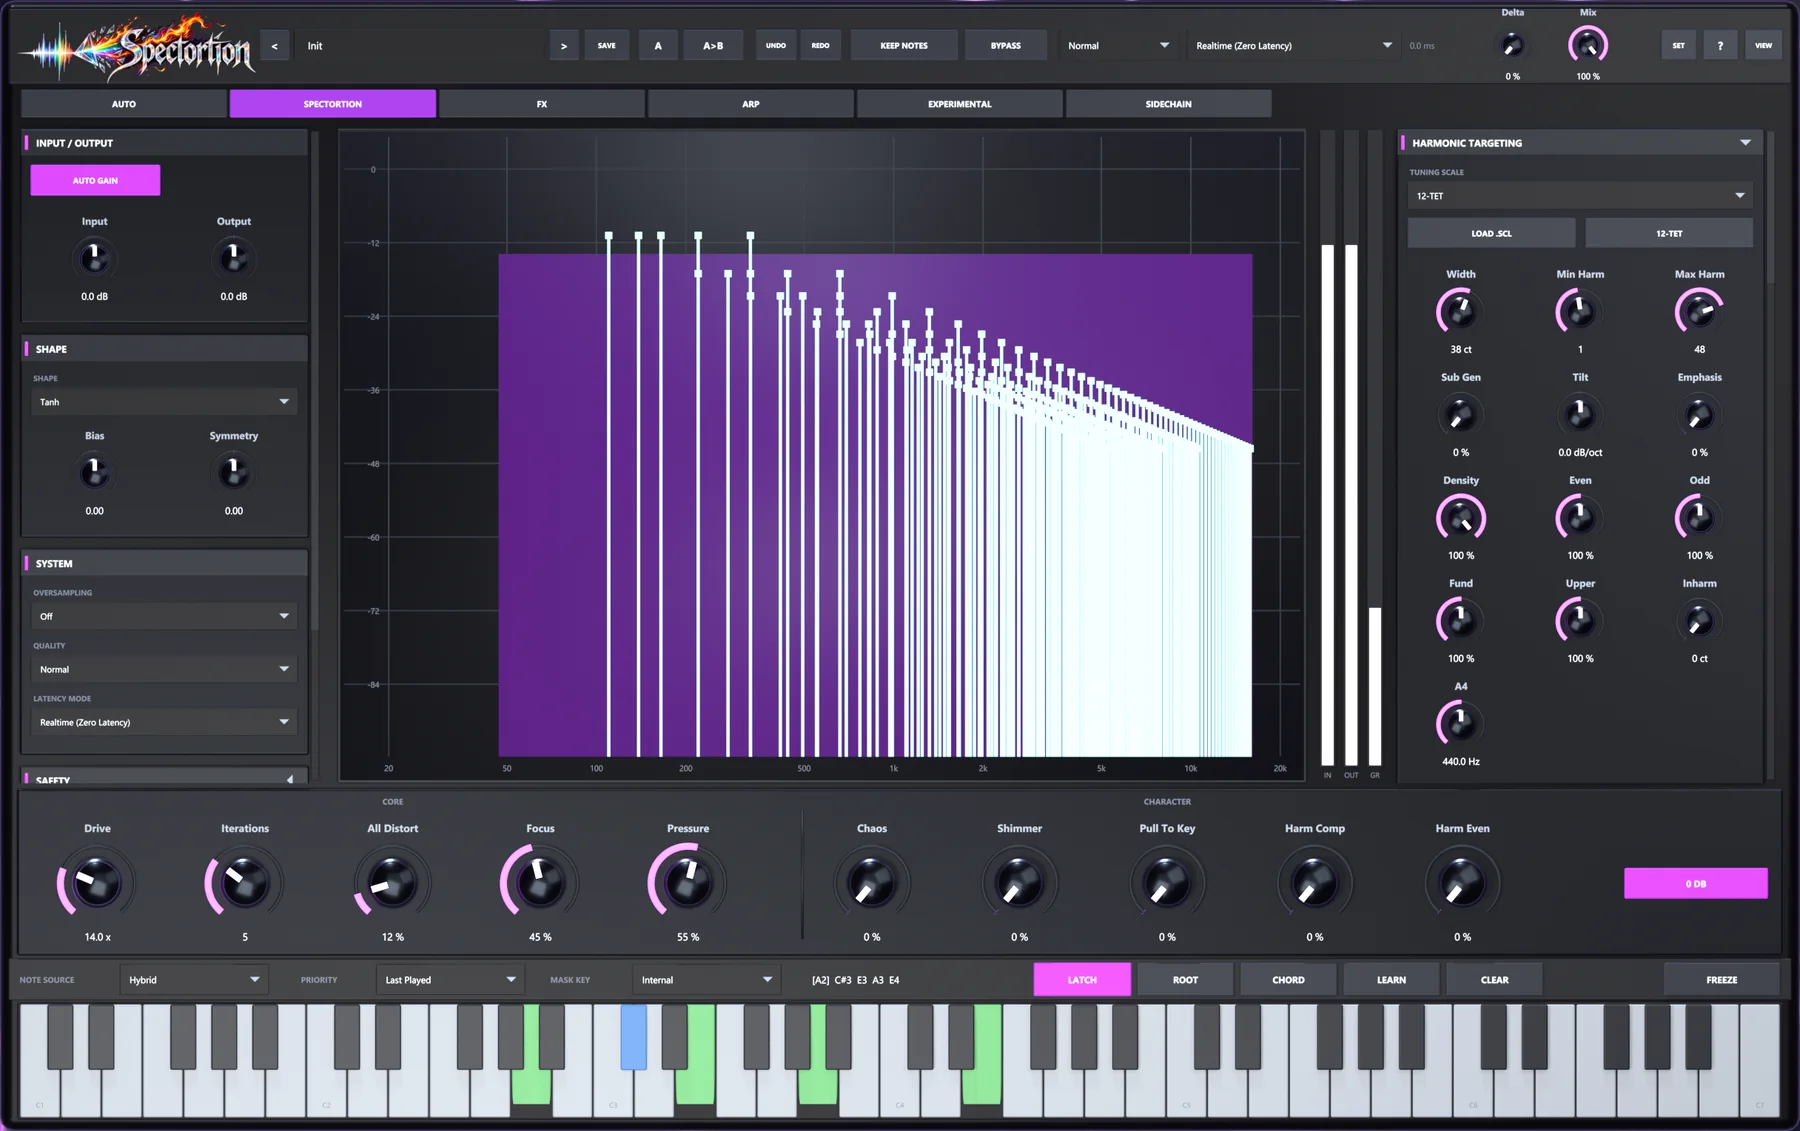The width and height of the screenshot is (1800, 1131).
Task: Open the Note Source Hybrid dropdown
Action: point(193,980)
